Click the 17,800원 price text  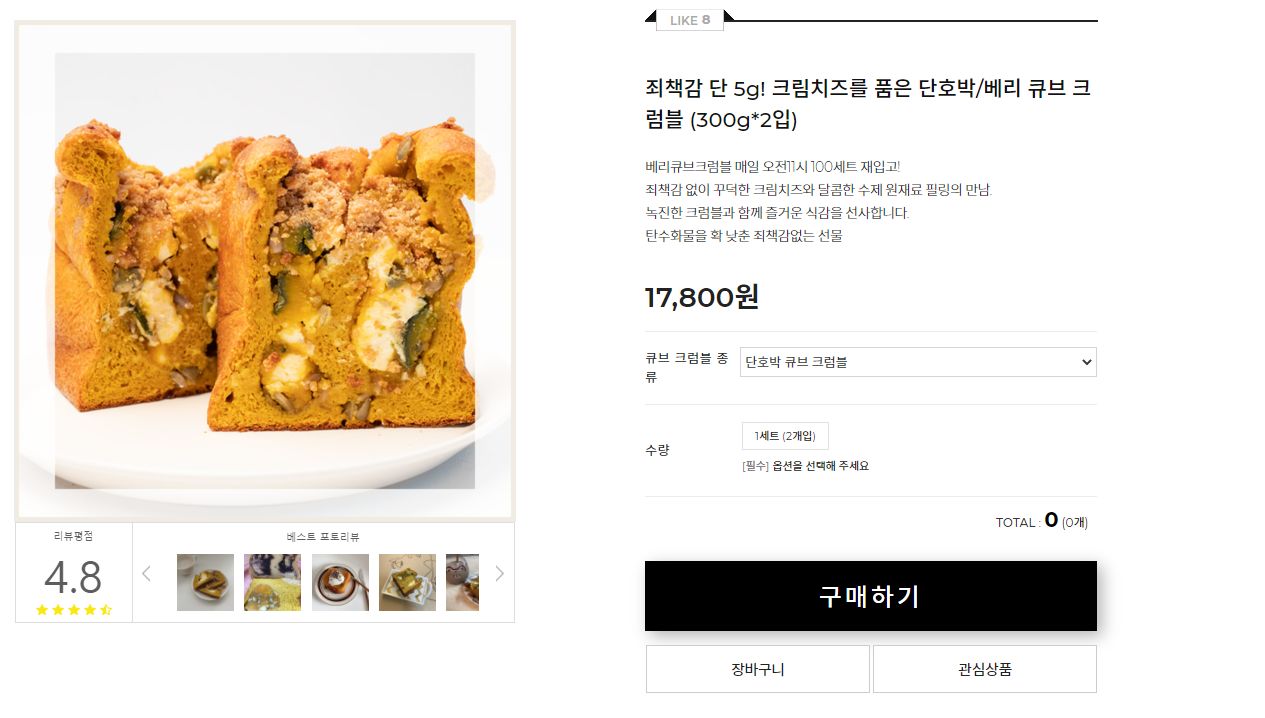pyautogui.click(x=702, y=297)
